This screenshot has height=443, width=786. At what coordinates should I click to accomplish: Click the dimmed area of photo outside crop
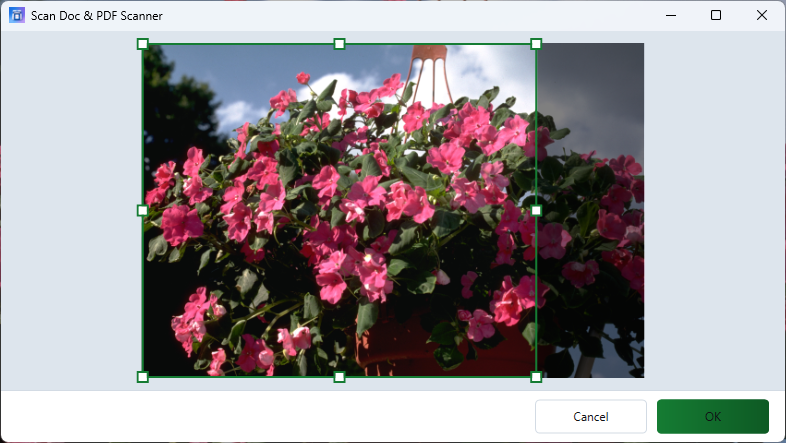[591, 210]
